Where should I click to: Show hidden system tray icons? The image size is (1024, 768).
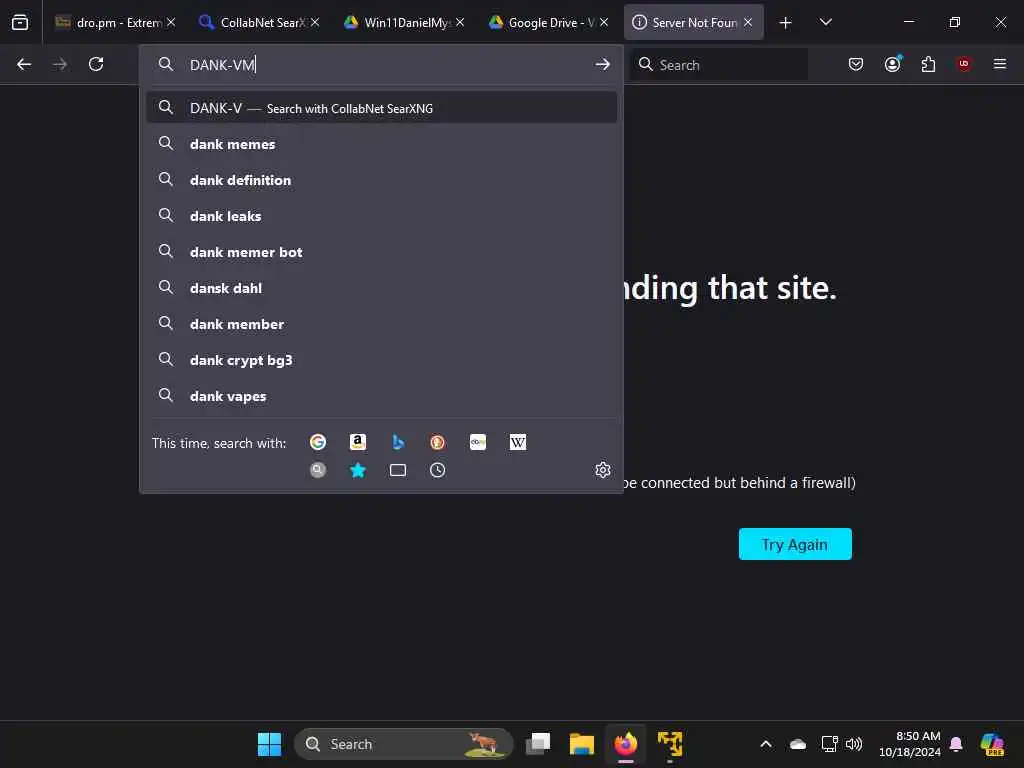pyautogui.click(x=766, y=744)
